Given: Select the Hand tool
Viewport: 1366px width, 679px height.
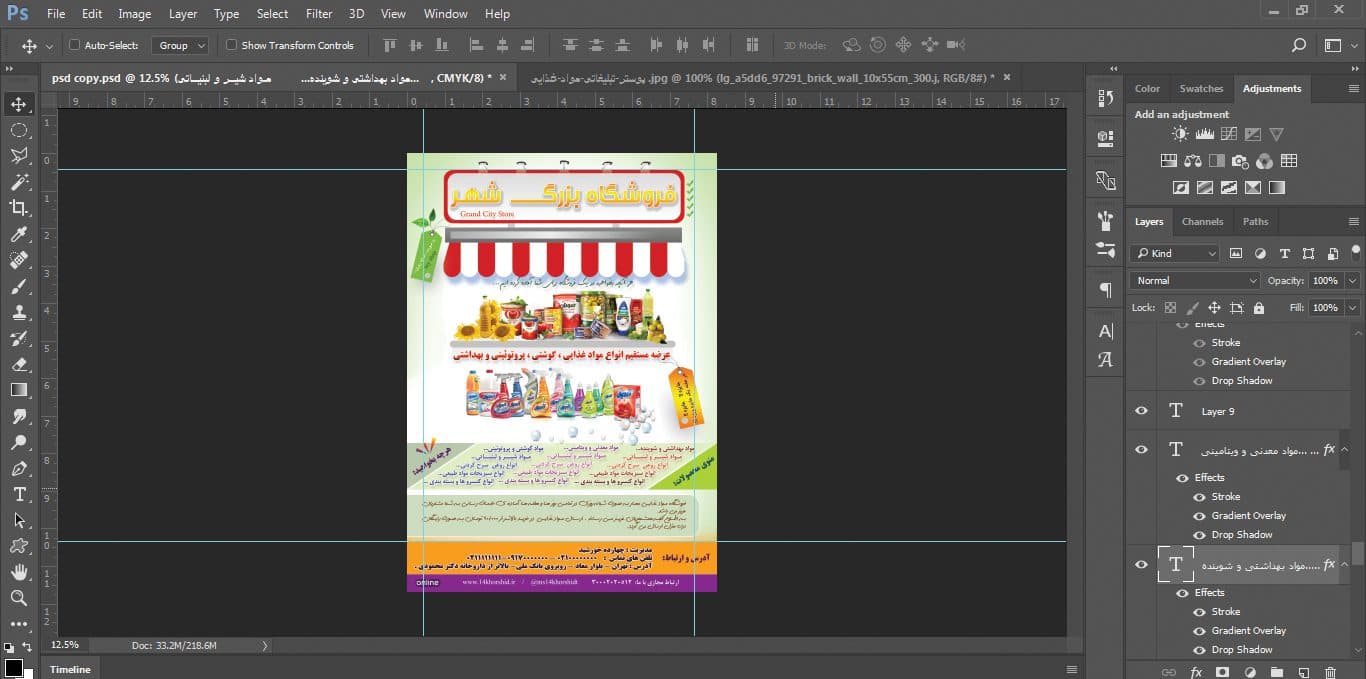Looking at the screenshot, I should (19, 572).
